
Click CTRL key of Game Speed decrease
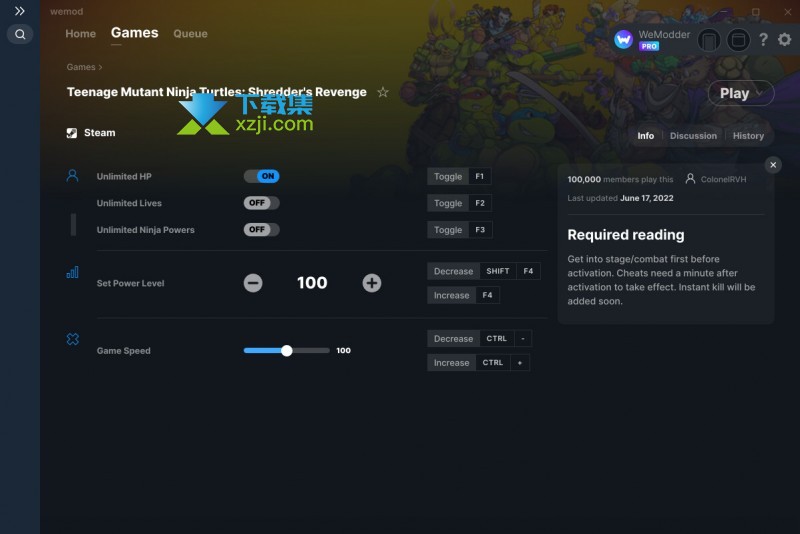(496, 339)
